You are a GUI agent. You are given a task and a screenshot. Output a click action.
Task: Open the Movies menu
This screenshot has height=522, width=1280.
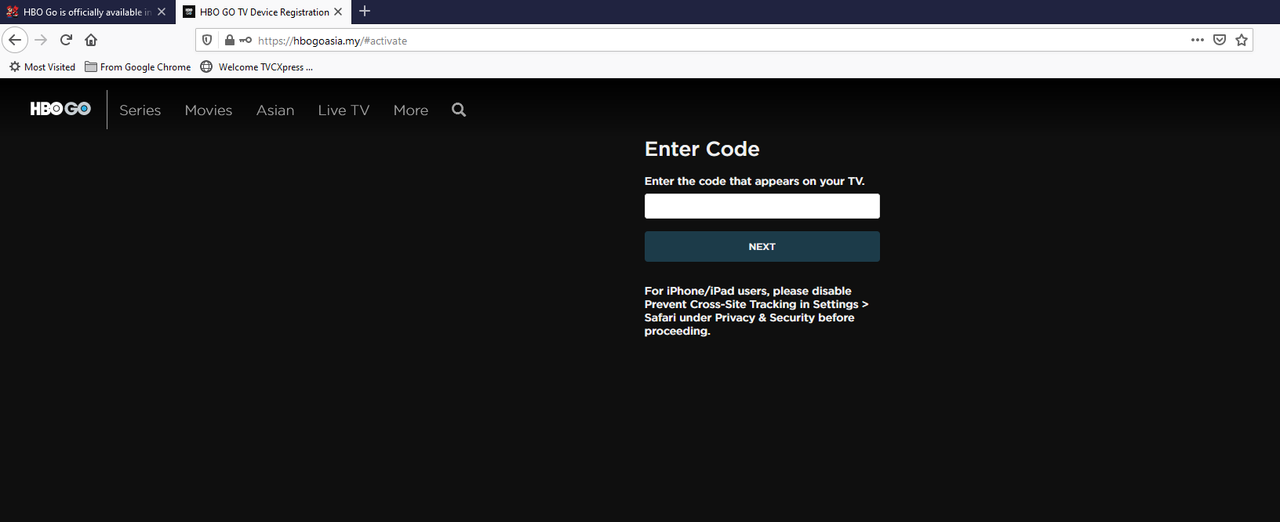pos(208,110)
